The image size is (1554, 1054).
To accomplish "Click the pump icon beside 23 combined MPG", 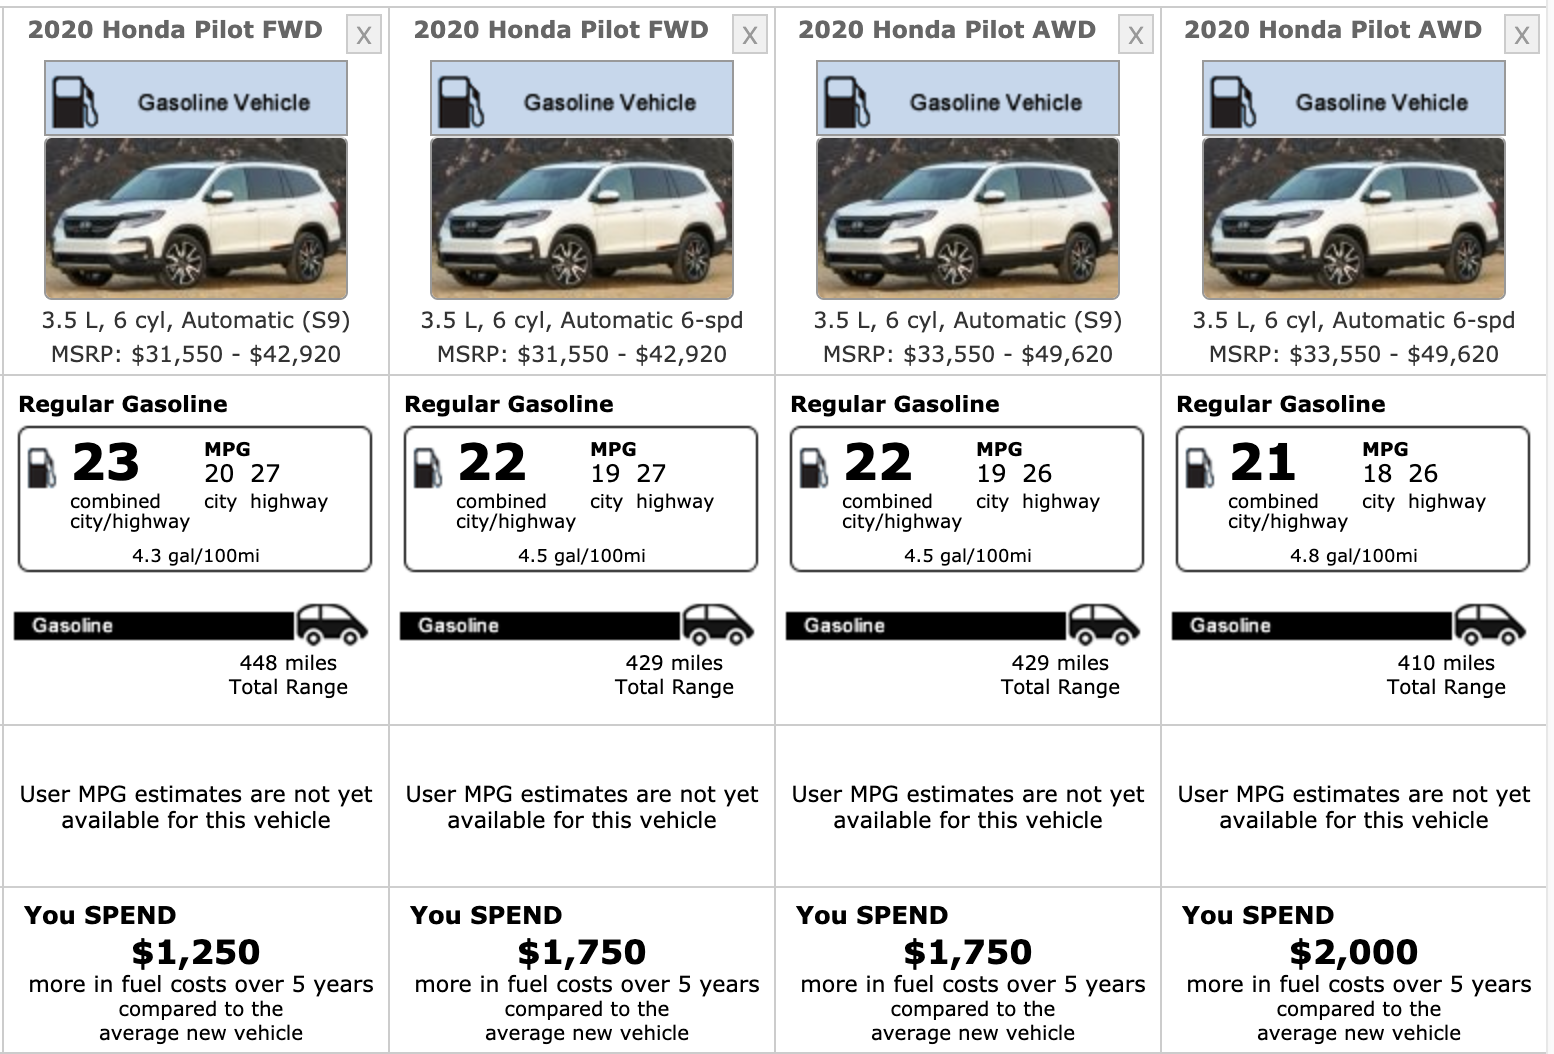I will pyautogui.click(x=42, y=467).
